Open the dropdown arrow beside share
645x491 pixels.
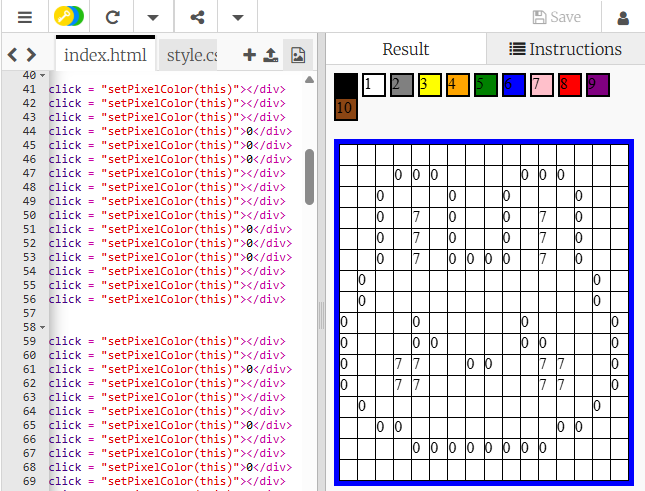coord(238,18)
